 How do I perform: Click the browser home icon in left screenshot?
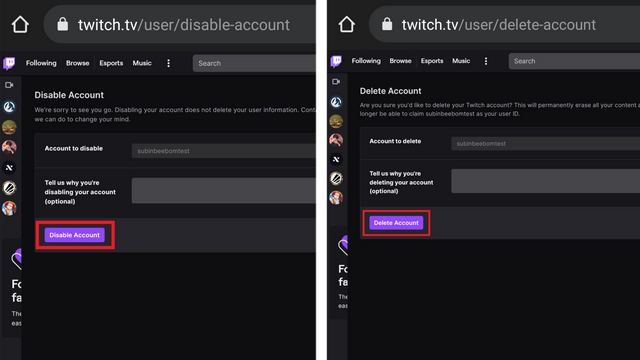pyautogui.click(x=20, y=24)
